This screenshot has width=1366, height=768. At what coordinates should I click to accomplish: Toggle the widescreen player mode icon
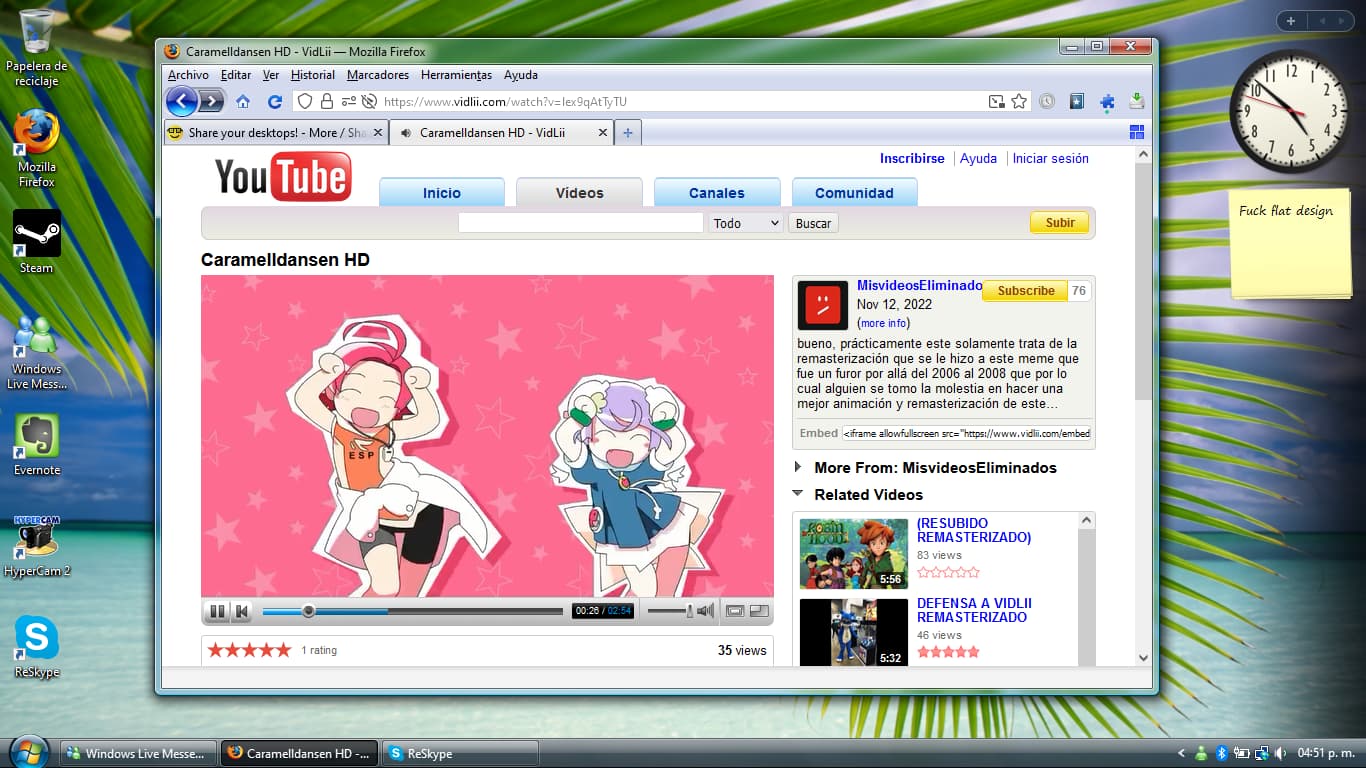(735, 611)
